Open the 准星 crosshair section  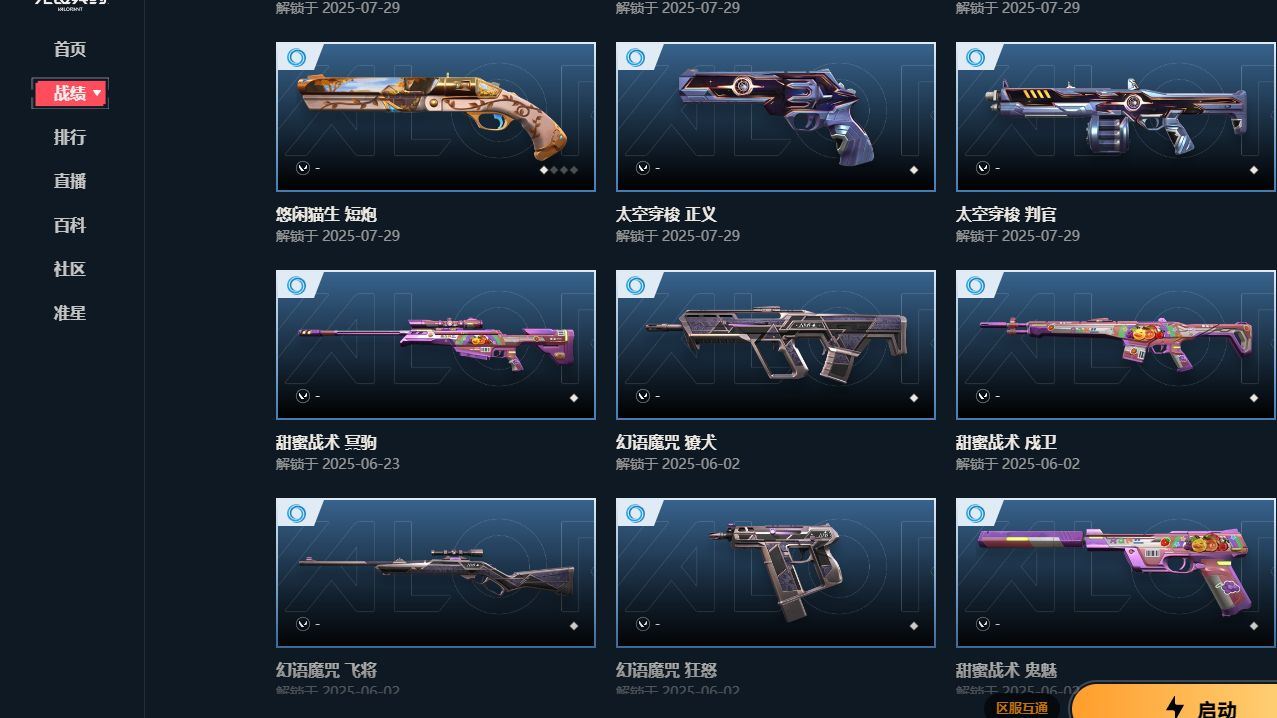click(x=70, y=313)
